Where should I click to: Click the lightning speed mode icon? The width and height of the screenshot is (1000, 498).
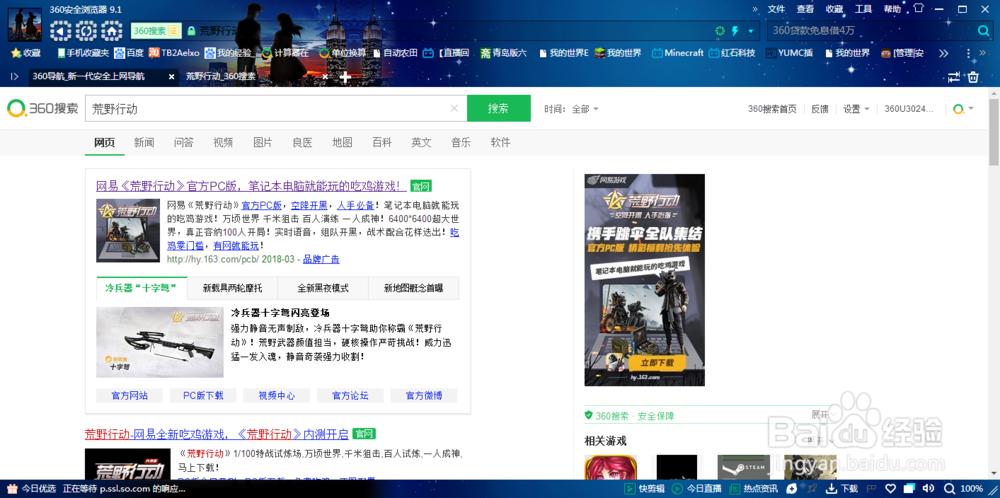pyautogui.click(x=735, y=31)
